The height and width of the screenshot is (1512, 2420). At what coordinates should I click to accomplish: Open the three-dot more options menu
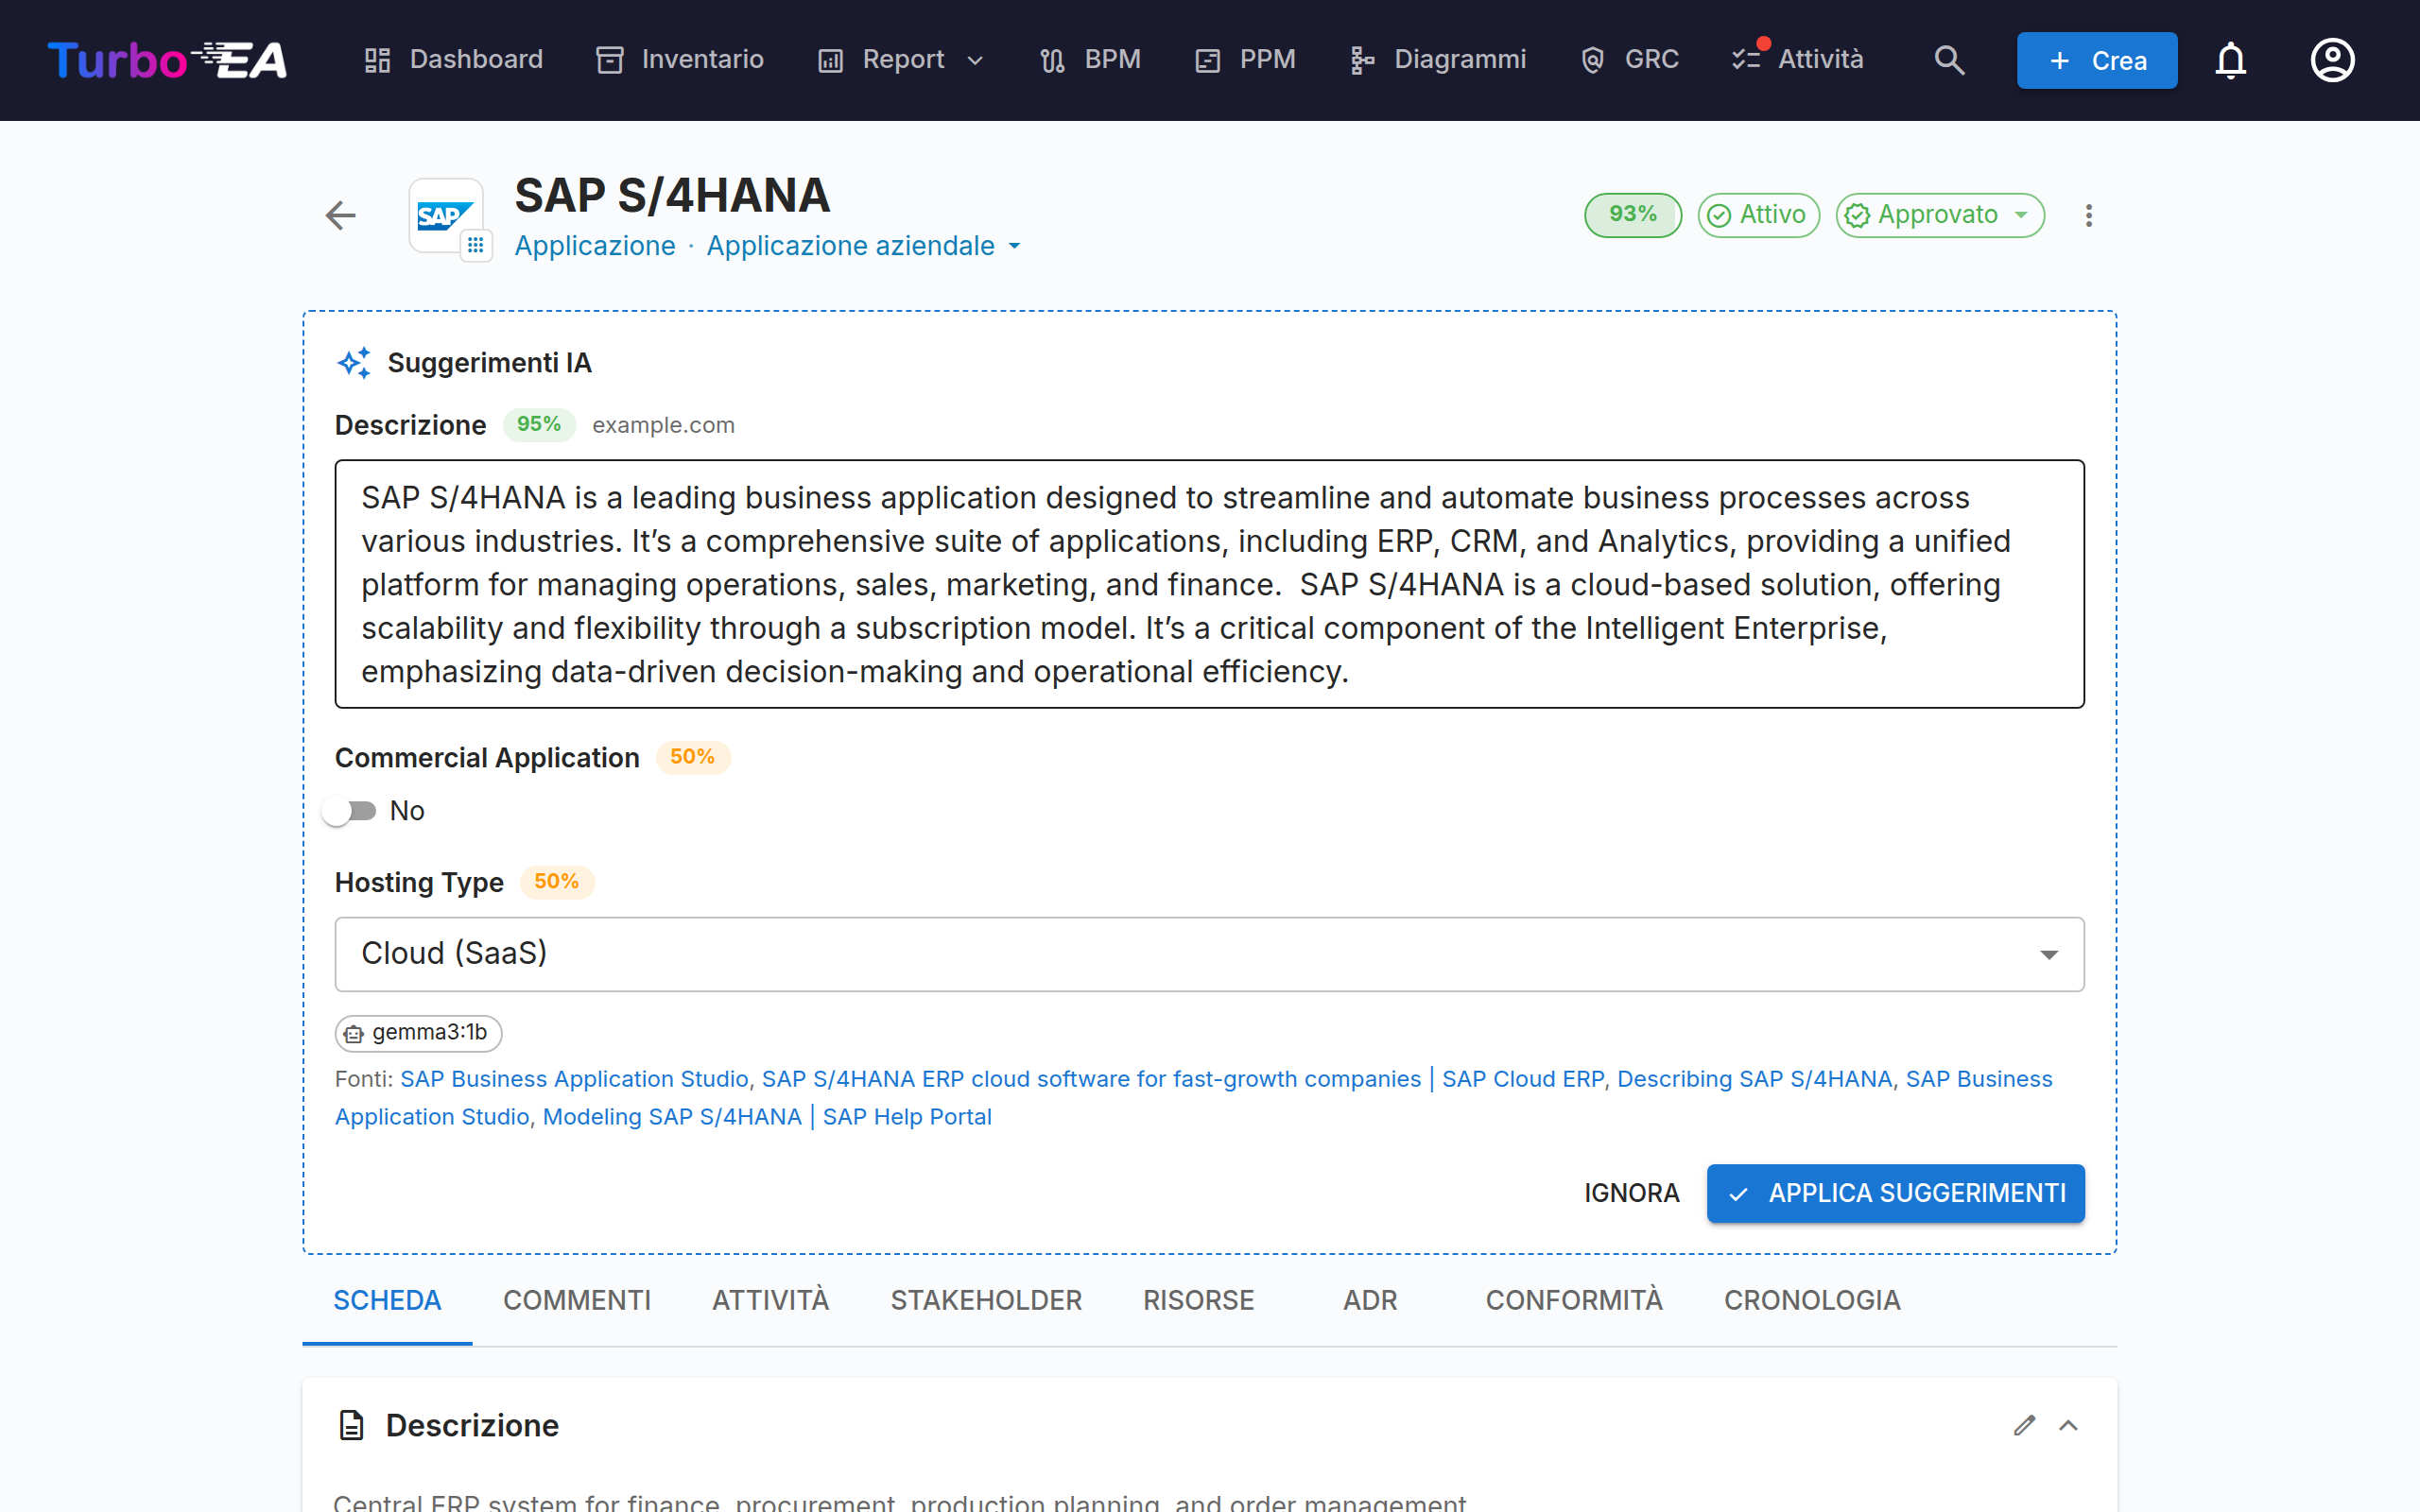(x=2088, y=215)
